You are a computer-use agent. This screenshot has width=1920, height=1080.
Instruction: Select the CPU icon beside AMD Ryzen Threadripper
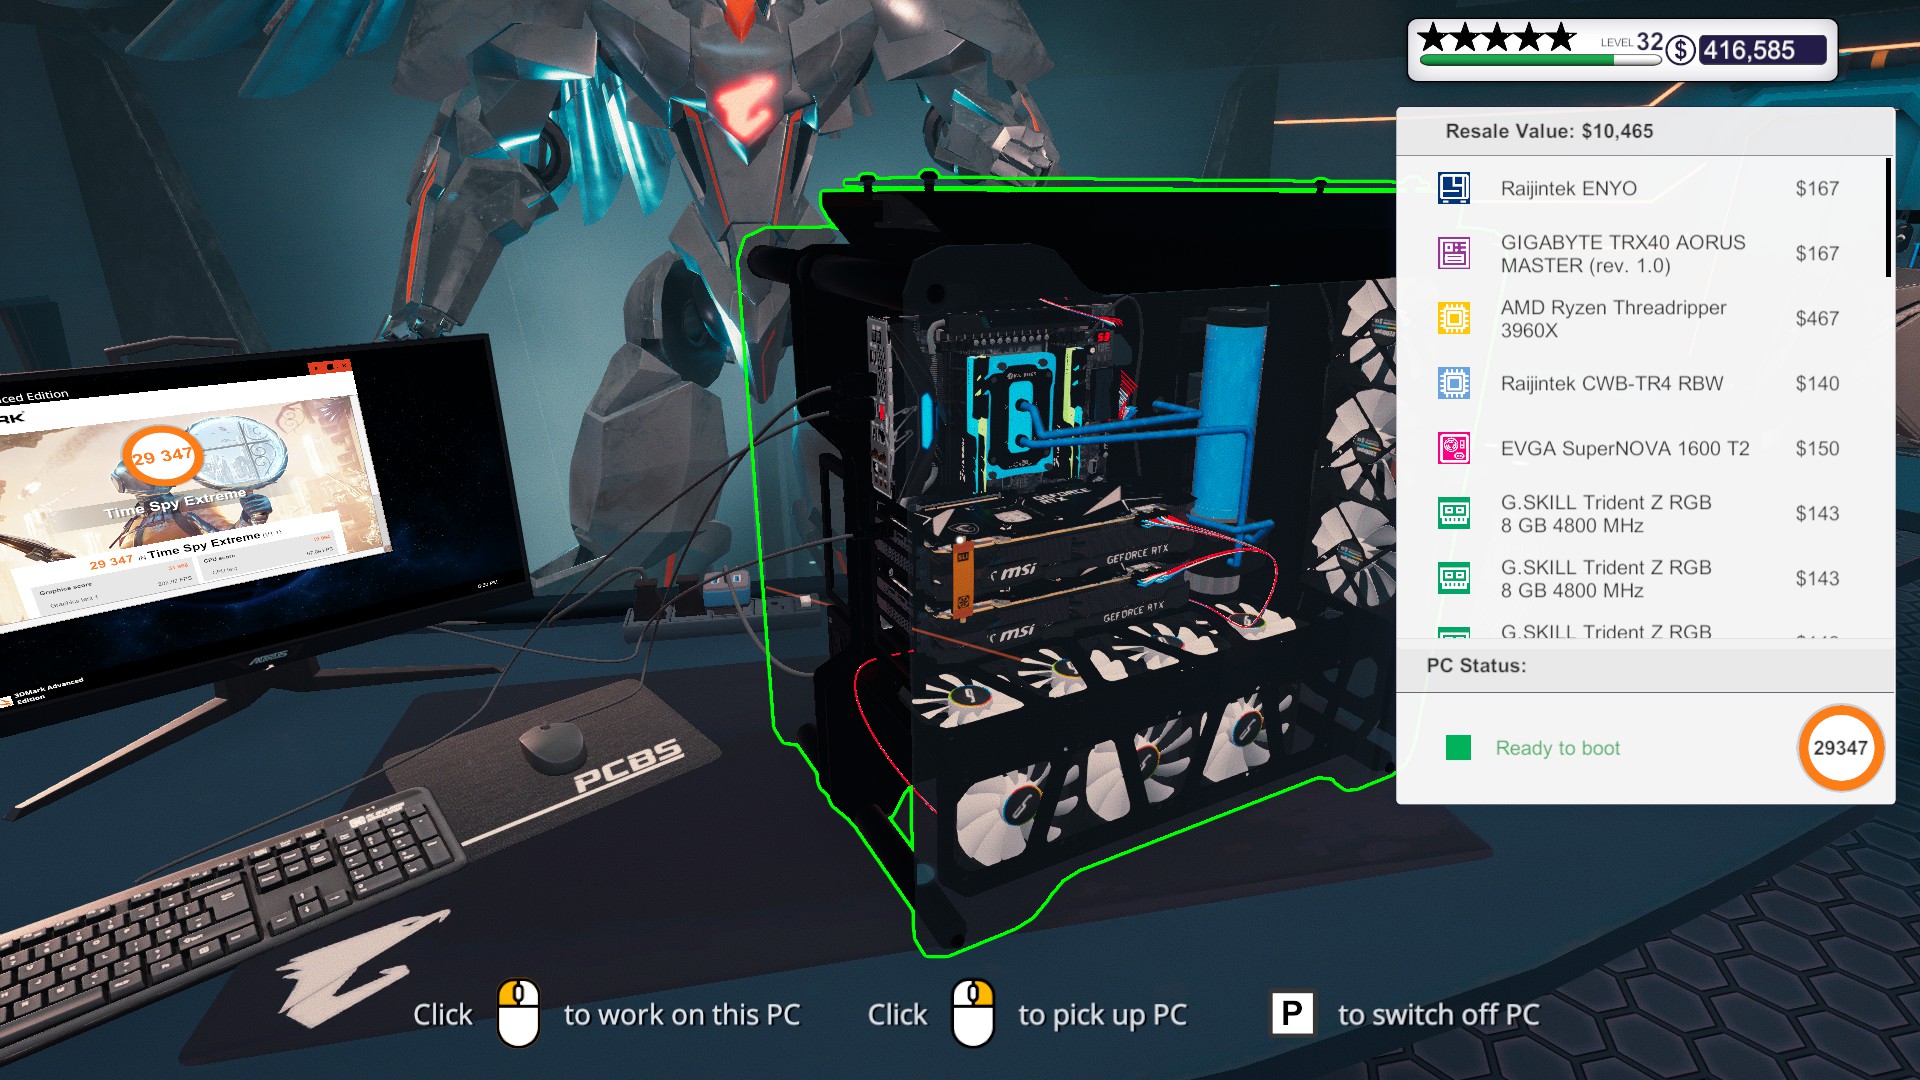point(1454,318)
